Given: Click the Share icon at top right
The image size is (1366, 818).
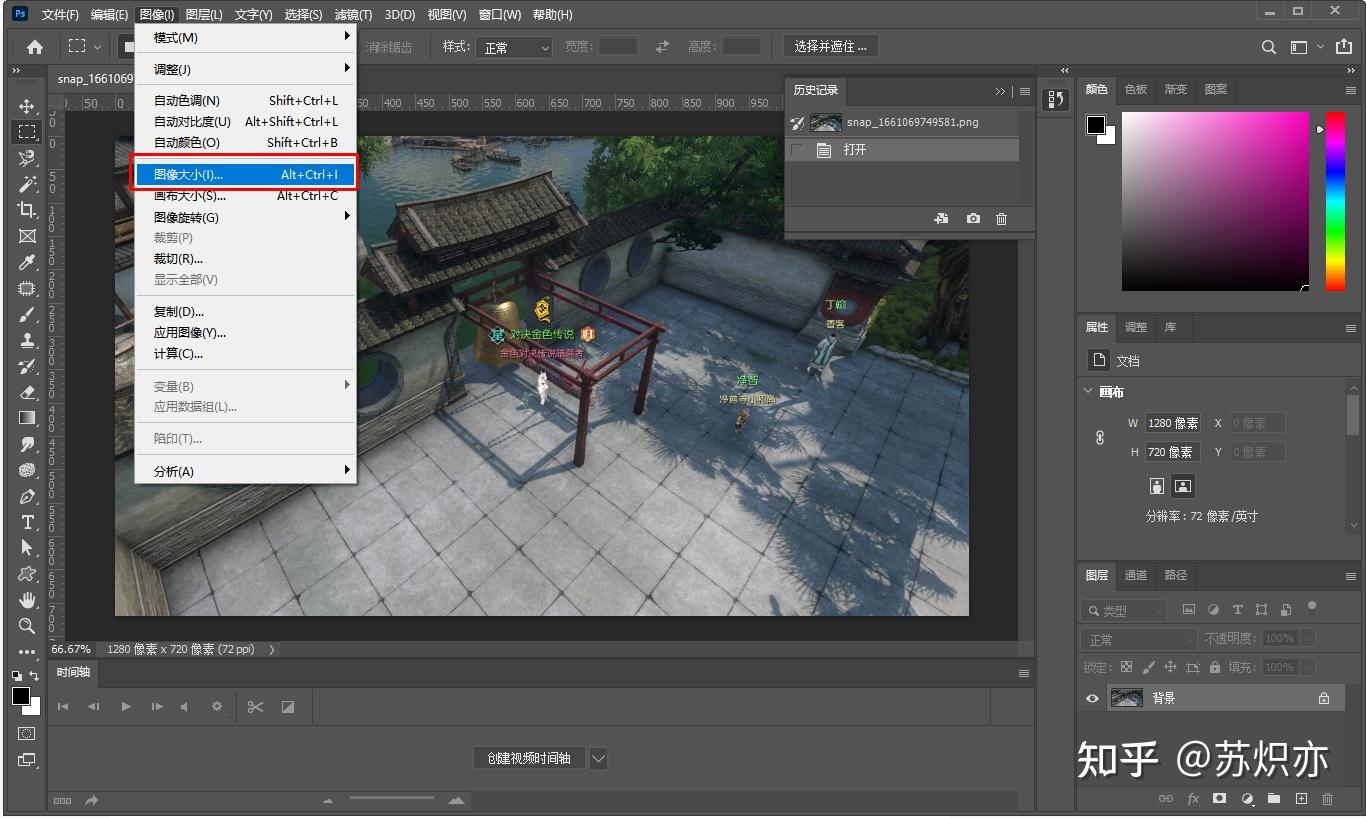Looking at the screenshot, I should (1343, 47).
